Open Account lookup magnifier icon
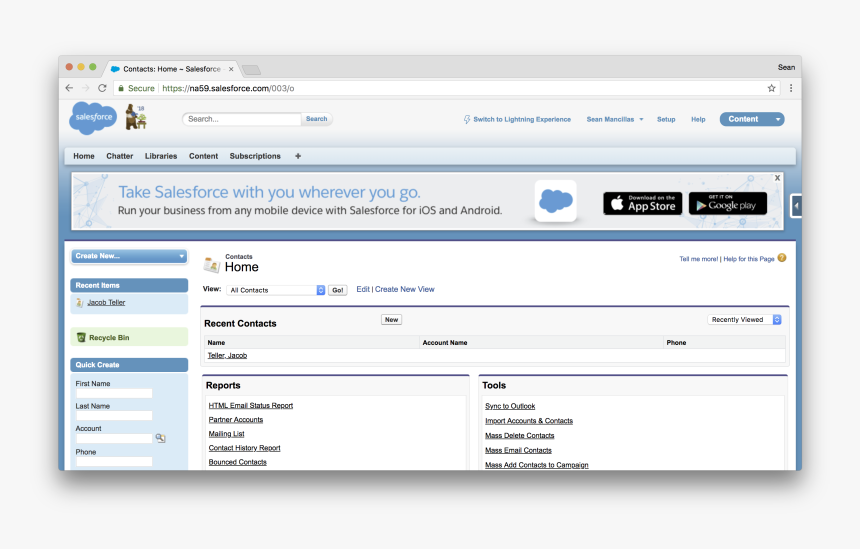 tap(160, 438)
